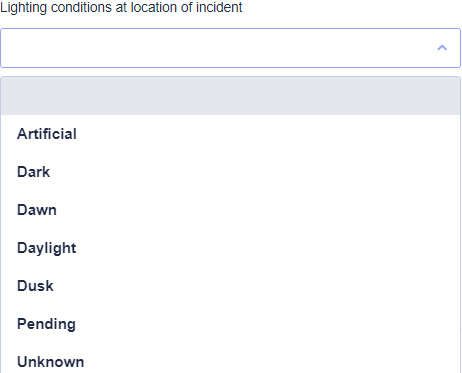The image size is (462, 373).
Task: Click the Lighting conditions at location label
Action: (121, 7)
